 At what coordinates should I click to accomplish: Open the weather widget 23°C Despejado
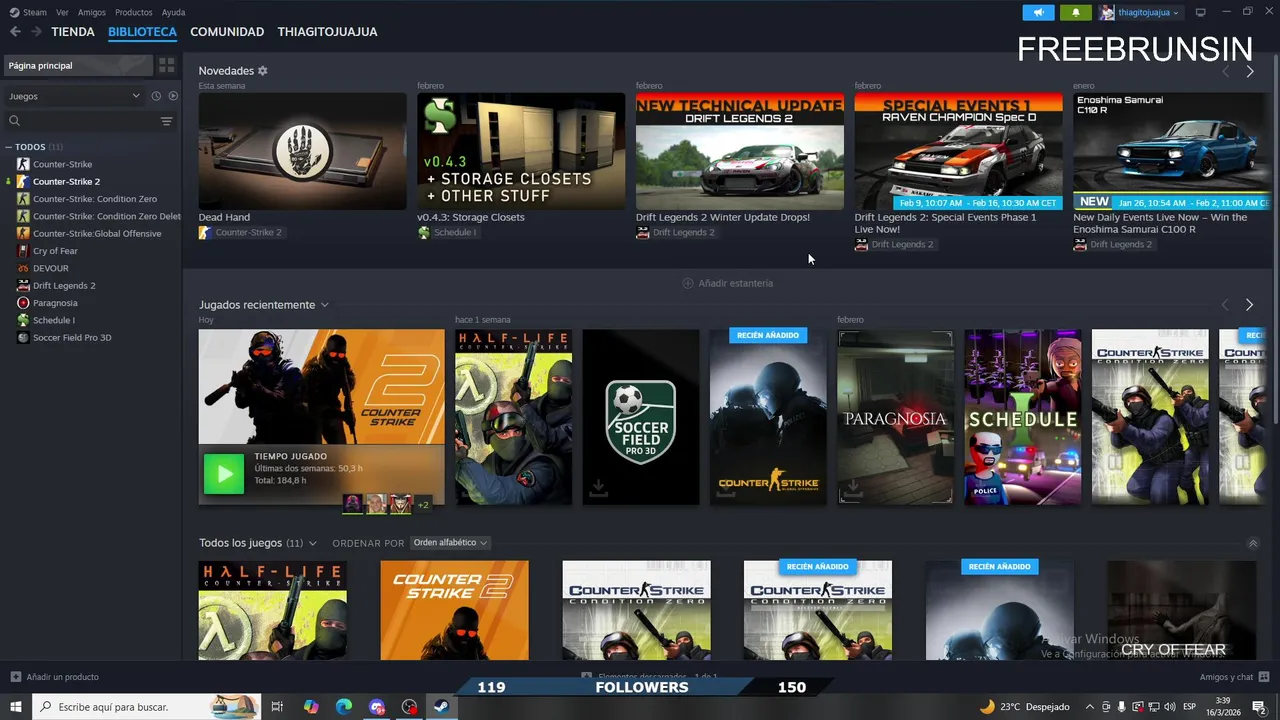(1024, 707)
